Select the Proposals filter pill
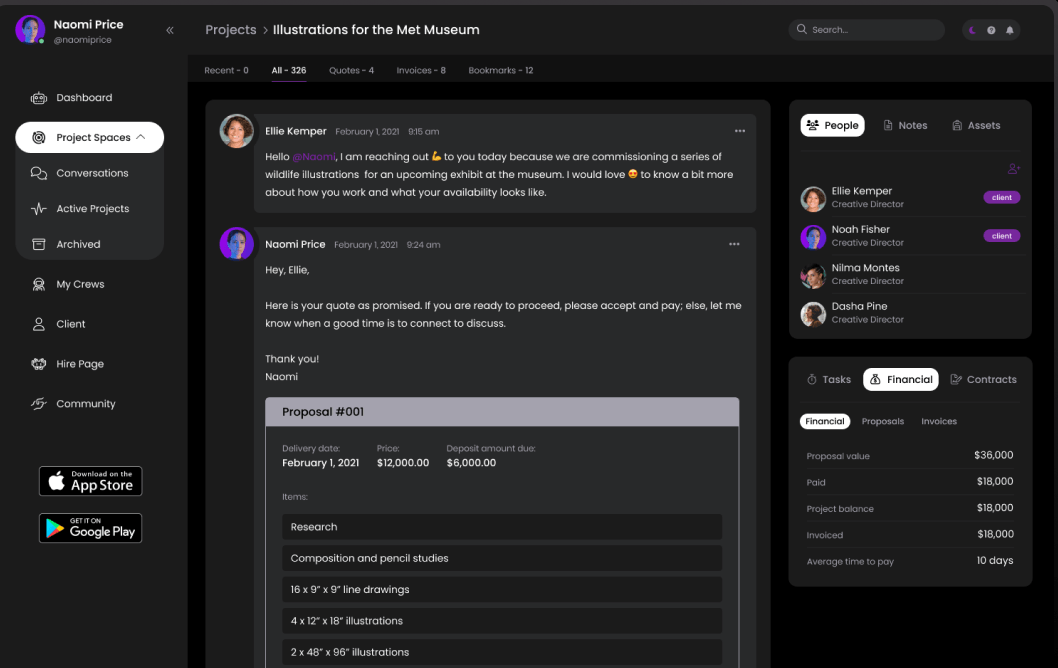Screen dimensions: 1058x668 click(882, 422)
